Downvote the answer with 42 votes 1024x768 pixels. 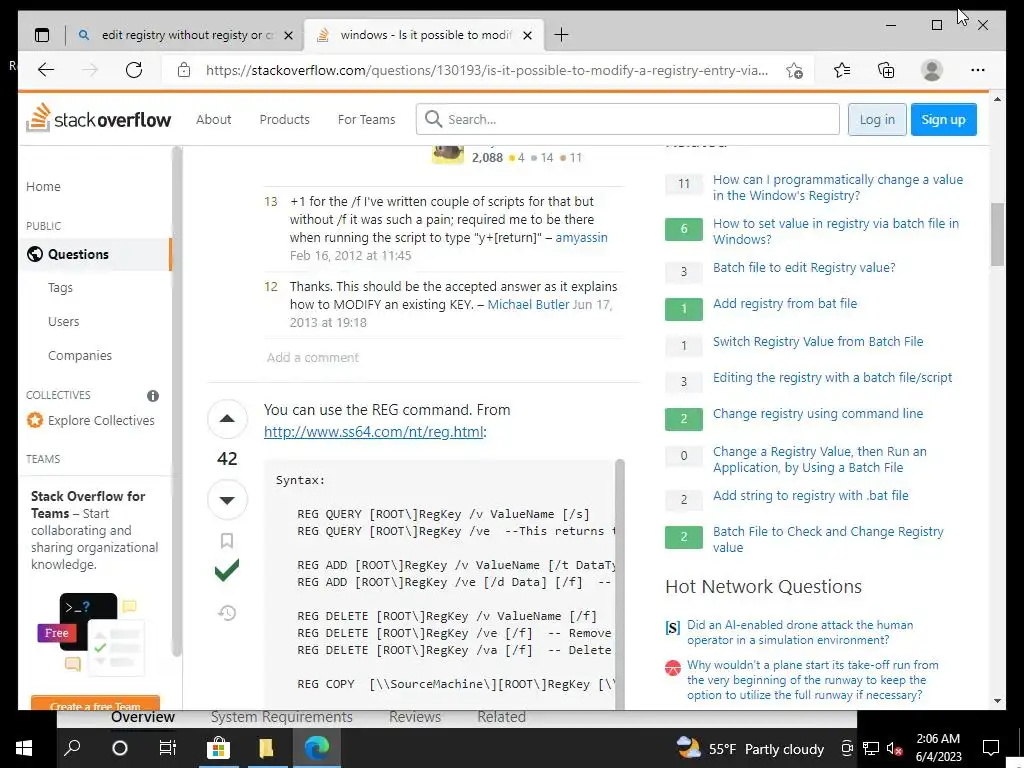tap(227, 500)
